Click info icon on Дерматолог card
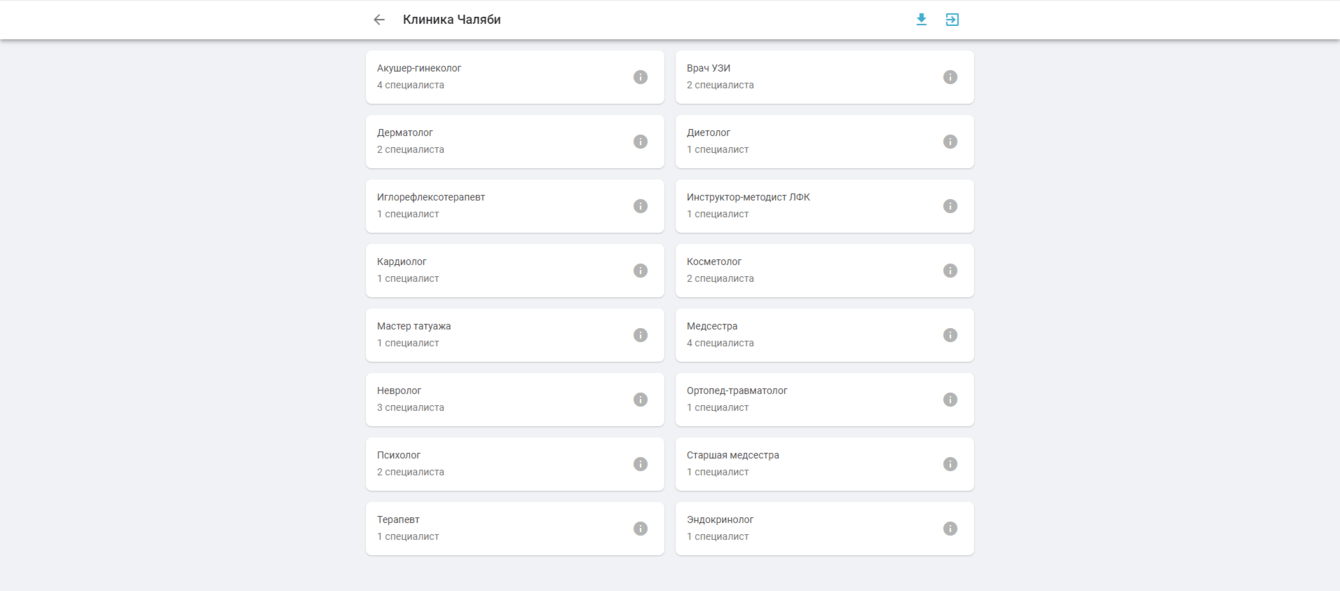The height and width of the screenshot is (591, 1340). [x=641, y=142]
